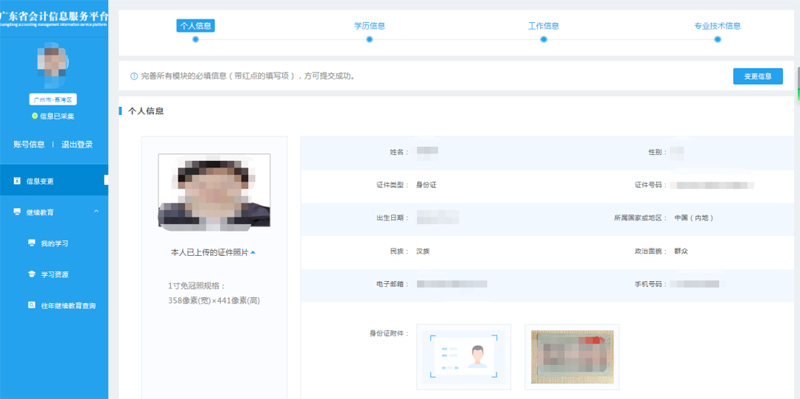
Task: Click the uploaded ID portrait photo
Action: click(214, 190)
